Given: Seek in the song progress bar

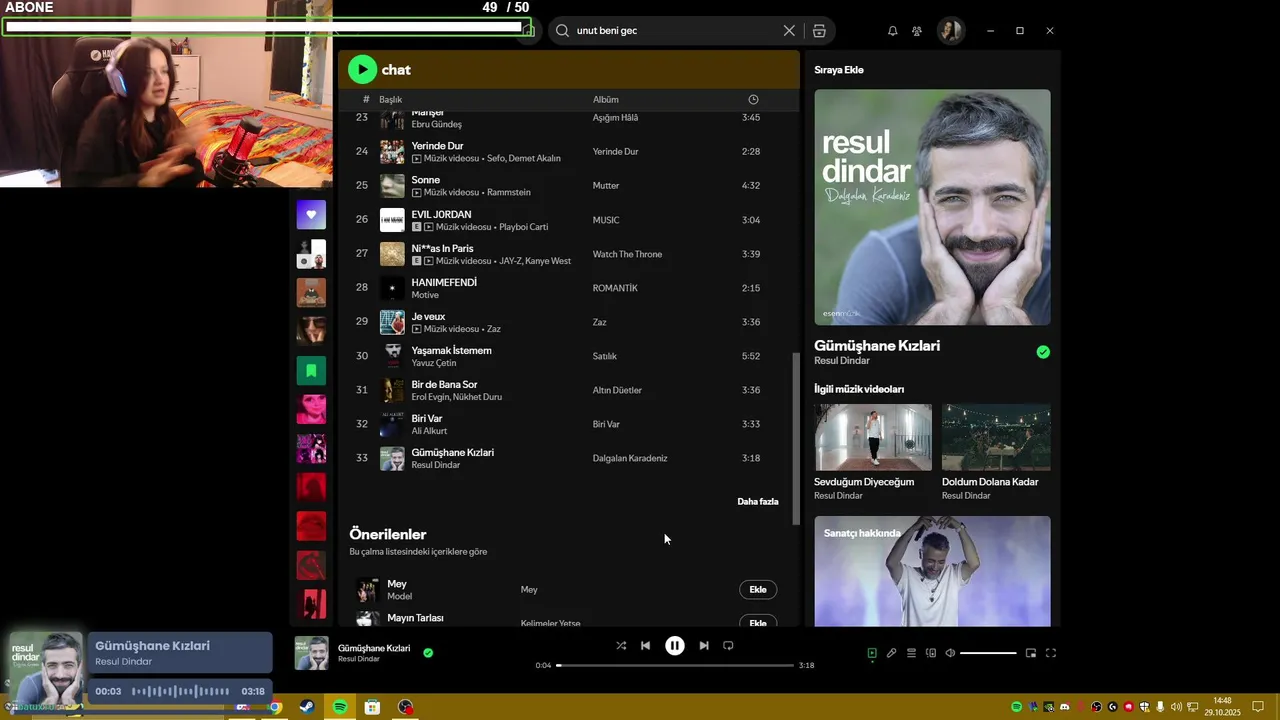Looking at the screenshot, I should tap(675, 665).
